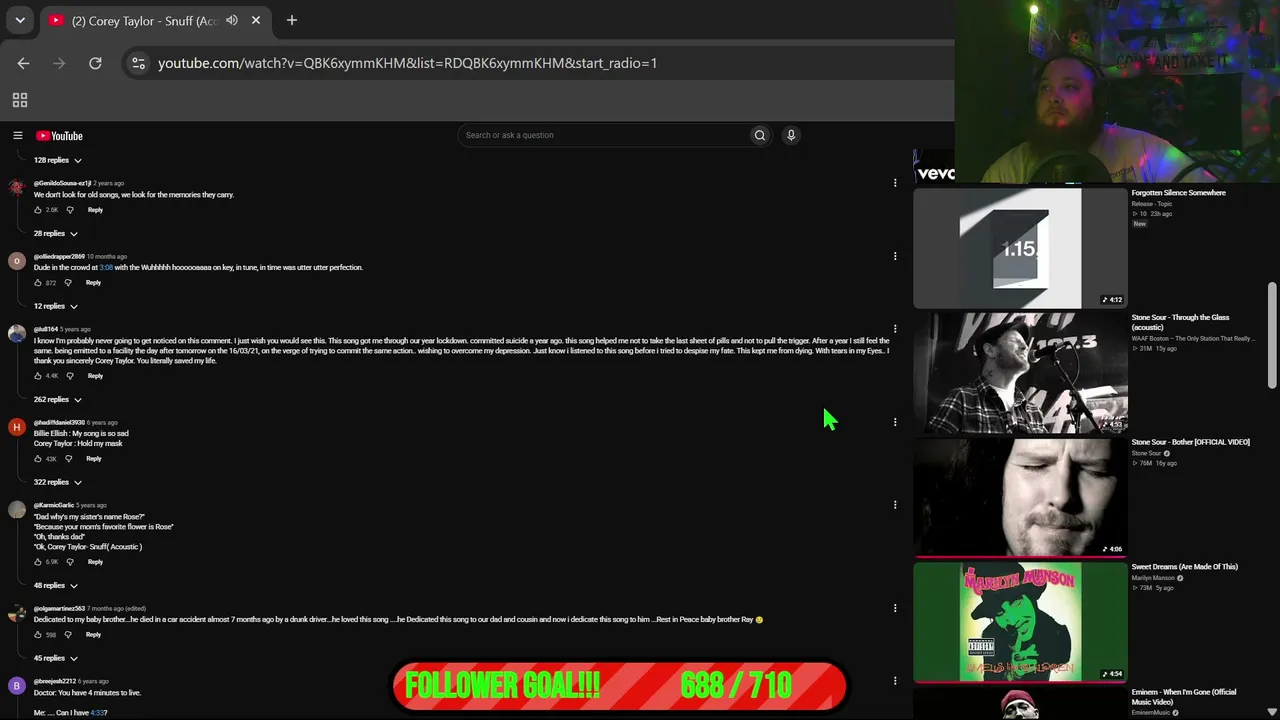Image resolution: width=1280 pixels, height=720 pixels.
Task: Play "Stone Sour - Through the Glass" thumbnail
Action: point(1020,373)
